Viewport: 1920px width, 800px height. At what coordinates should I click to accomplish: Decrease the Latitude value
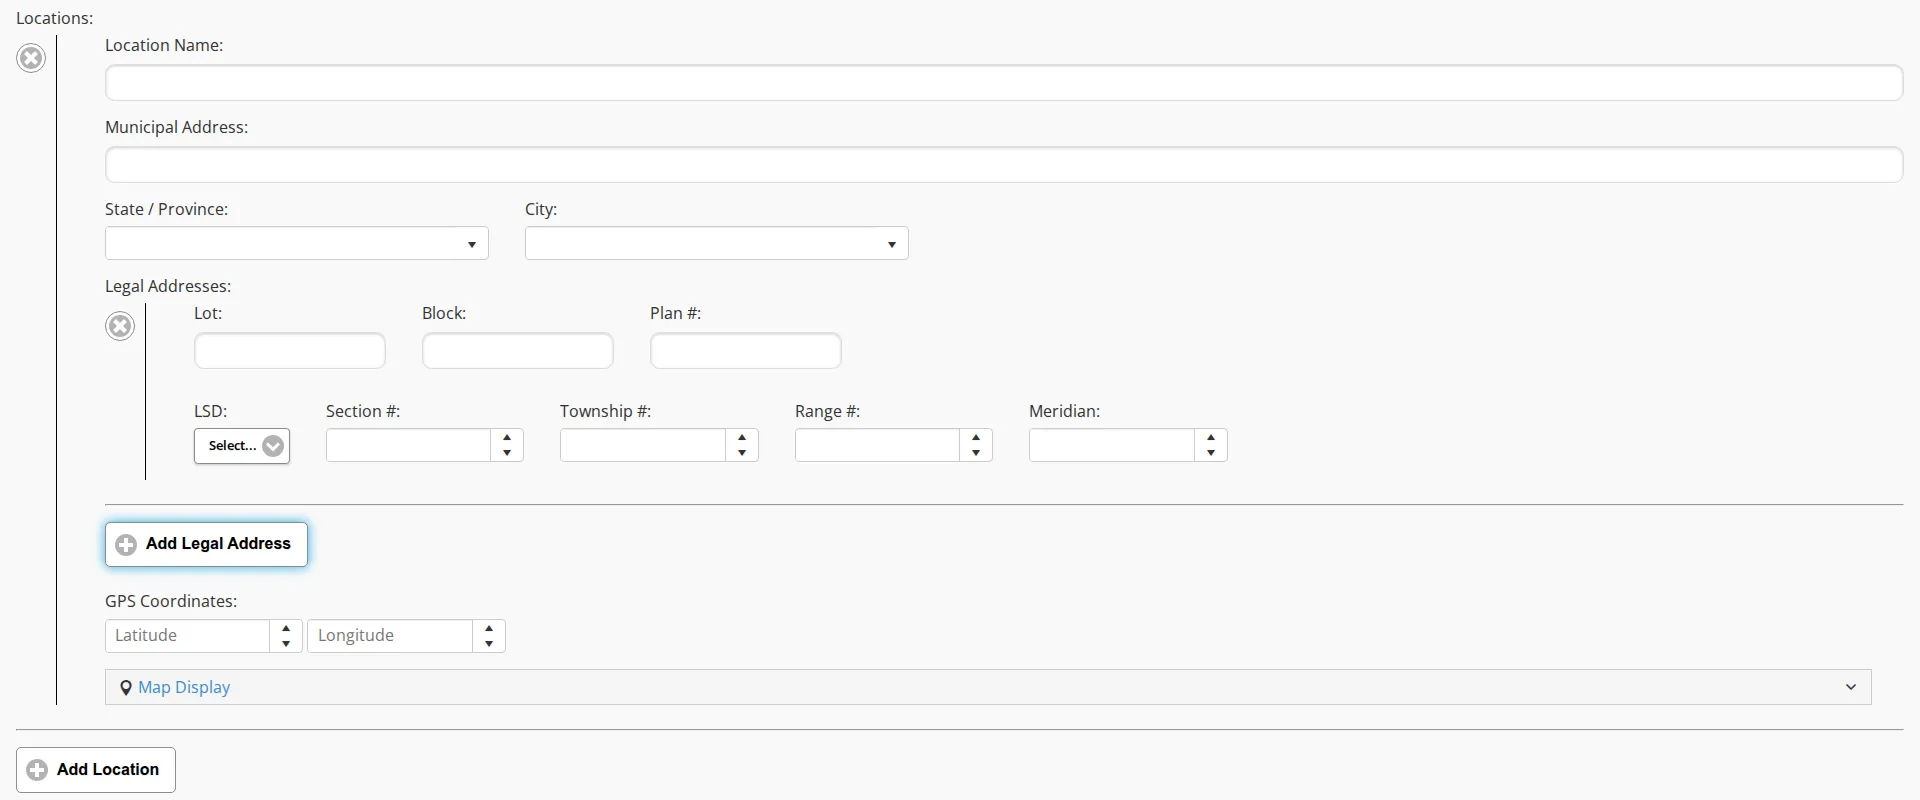[x=286, y=644]
